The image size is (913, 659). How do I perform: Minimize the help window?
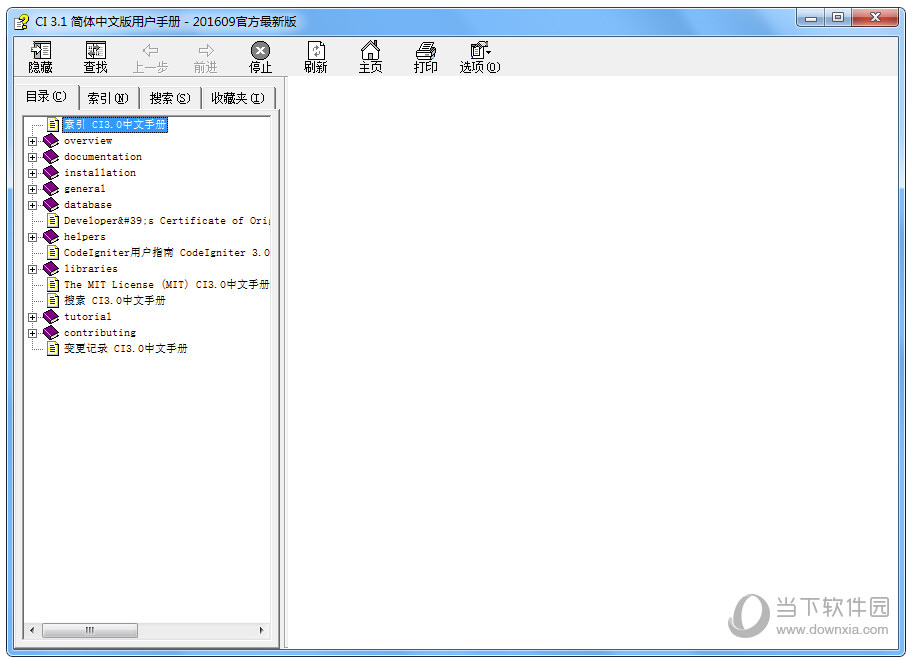[811, 18]
